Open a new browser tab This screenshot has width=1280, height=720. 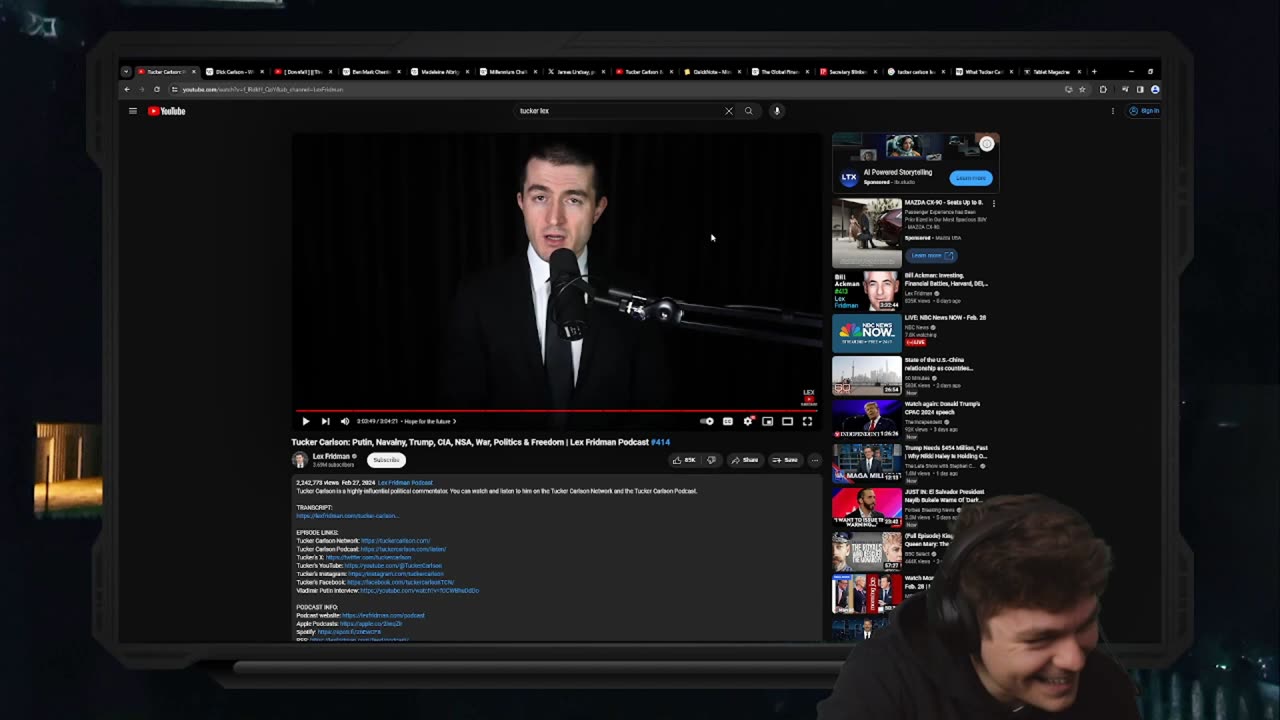(x=1094, y=72)
